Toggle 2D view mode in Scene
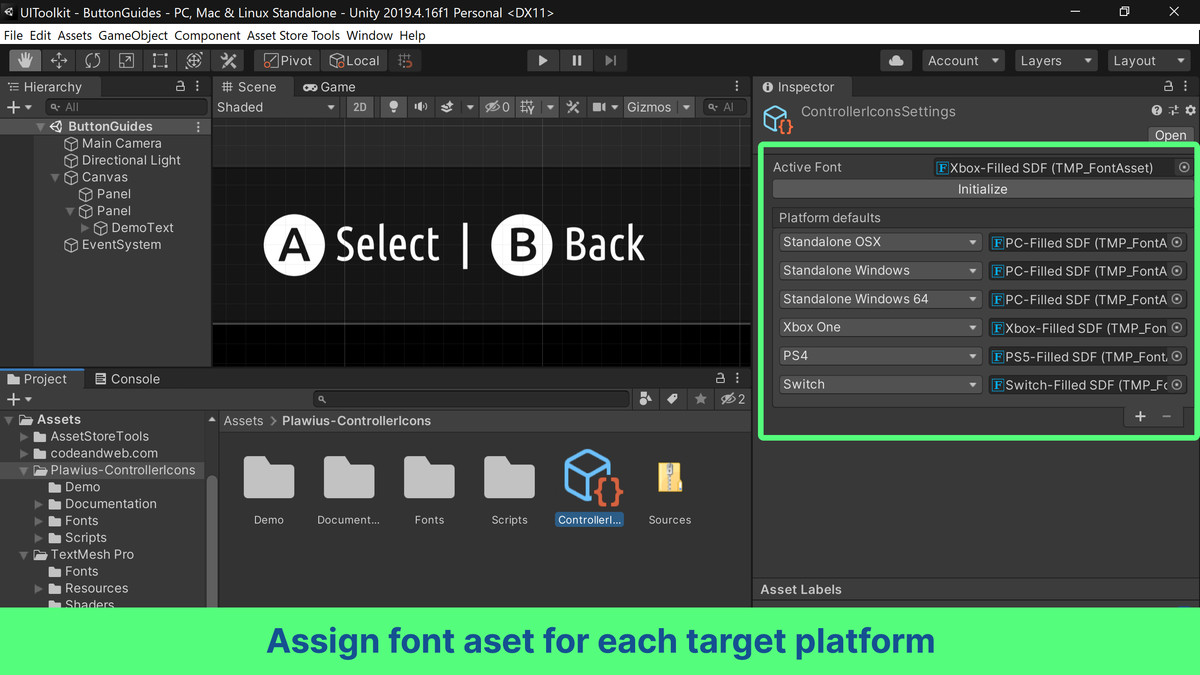Image resolution: width=1200 pixels, height=675 pixels. click(360, 107)
